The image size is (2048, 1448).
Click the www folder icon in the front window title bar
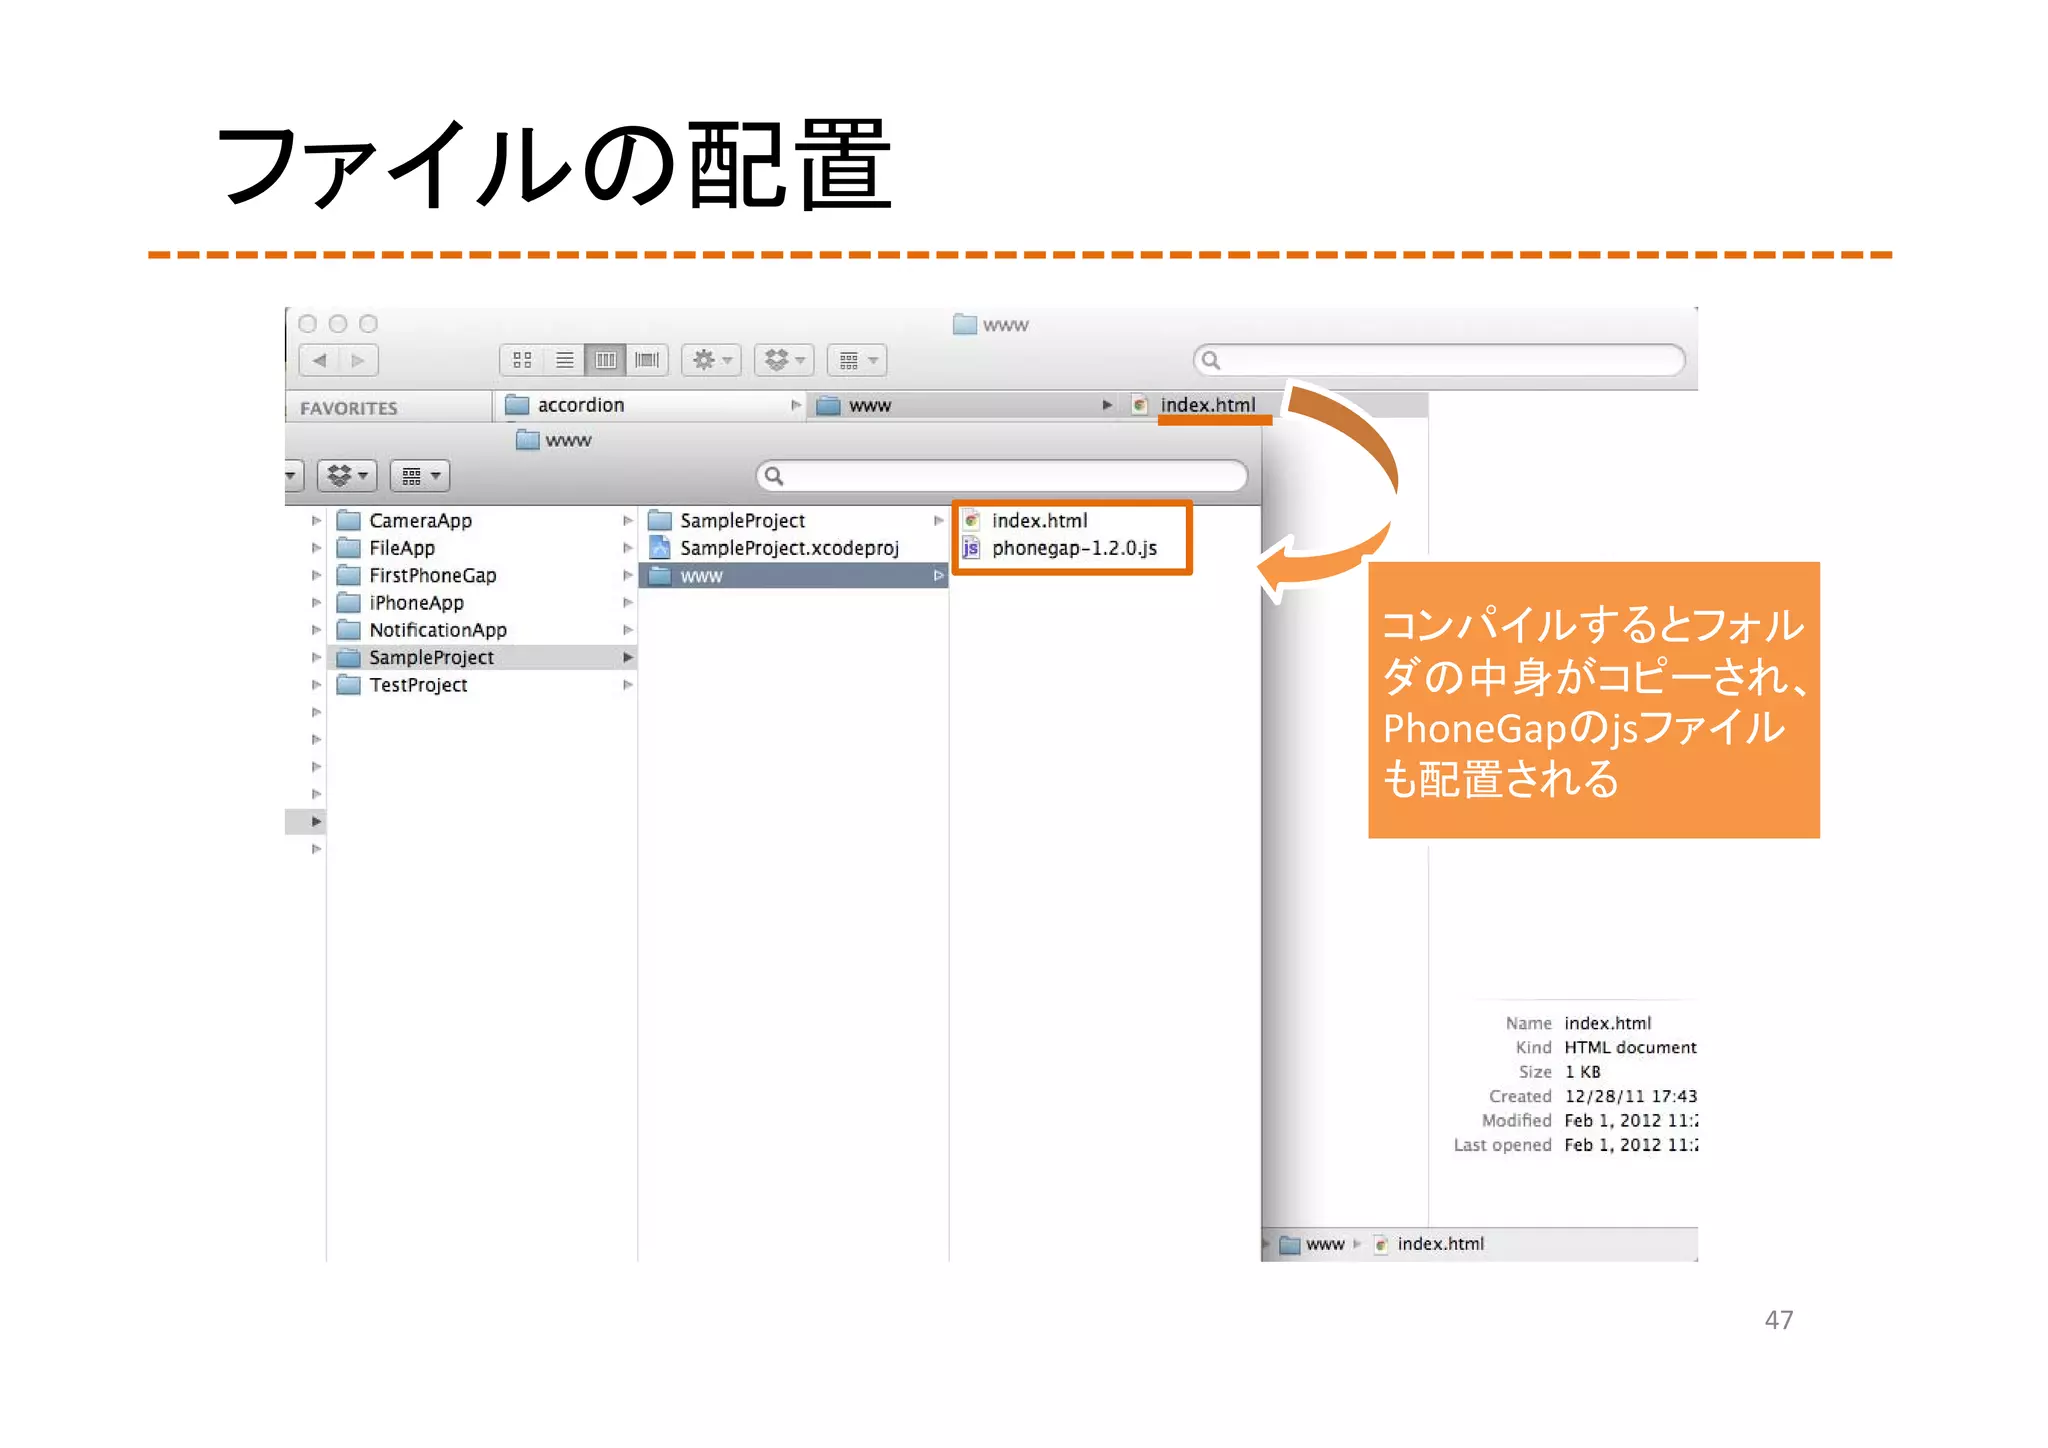[x=527, y=440]
